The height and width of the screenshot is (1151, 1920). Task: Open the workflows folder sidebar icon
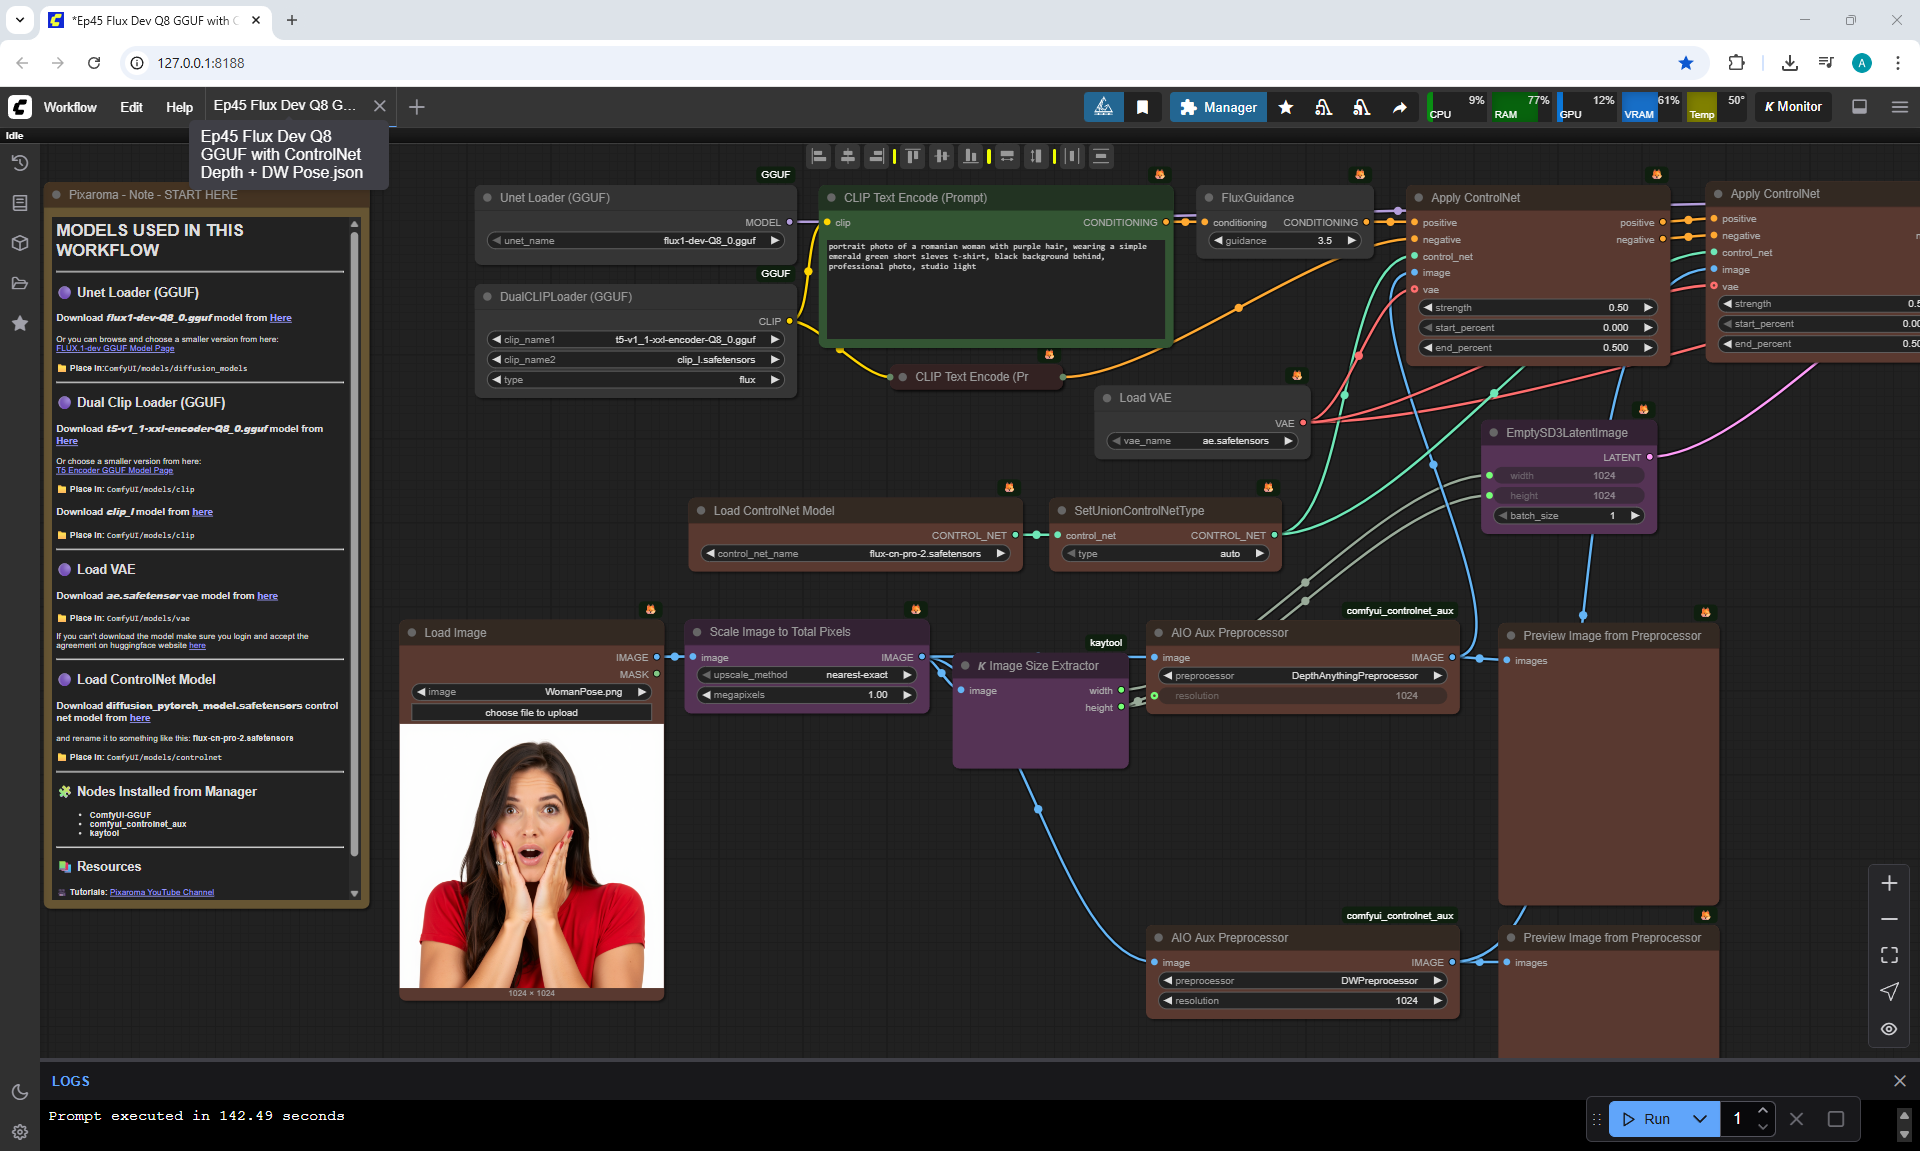(19, 283)
